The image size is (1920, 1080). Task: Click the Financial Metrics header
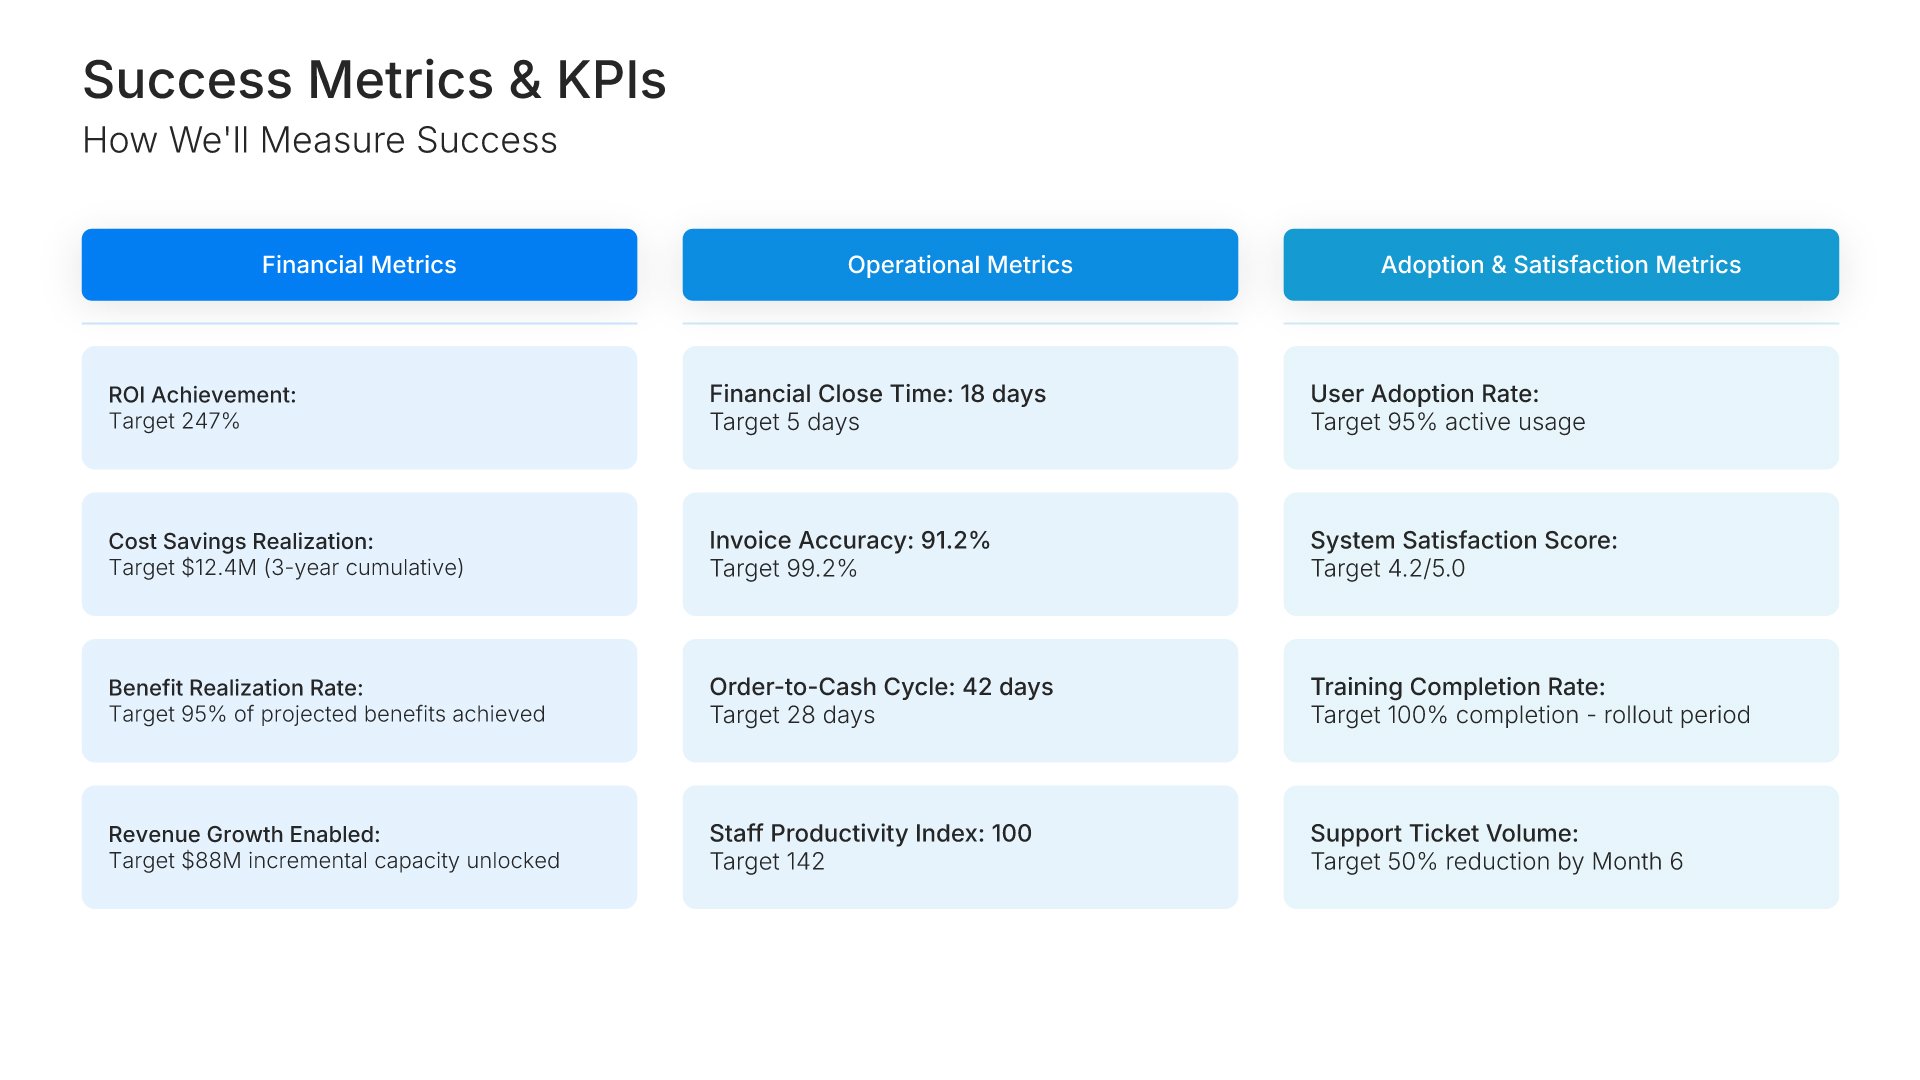pos(359,265)
